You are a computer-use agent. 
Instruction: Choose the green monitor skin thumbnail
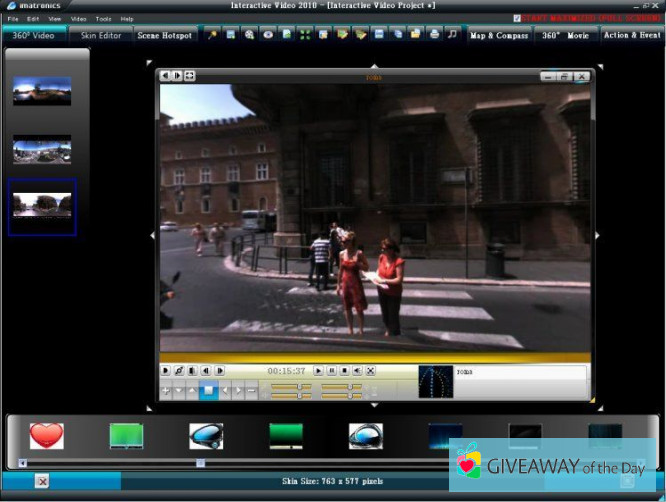tap(126, 436)
